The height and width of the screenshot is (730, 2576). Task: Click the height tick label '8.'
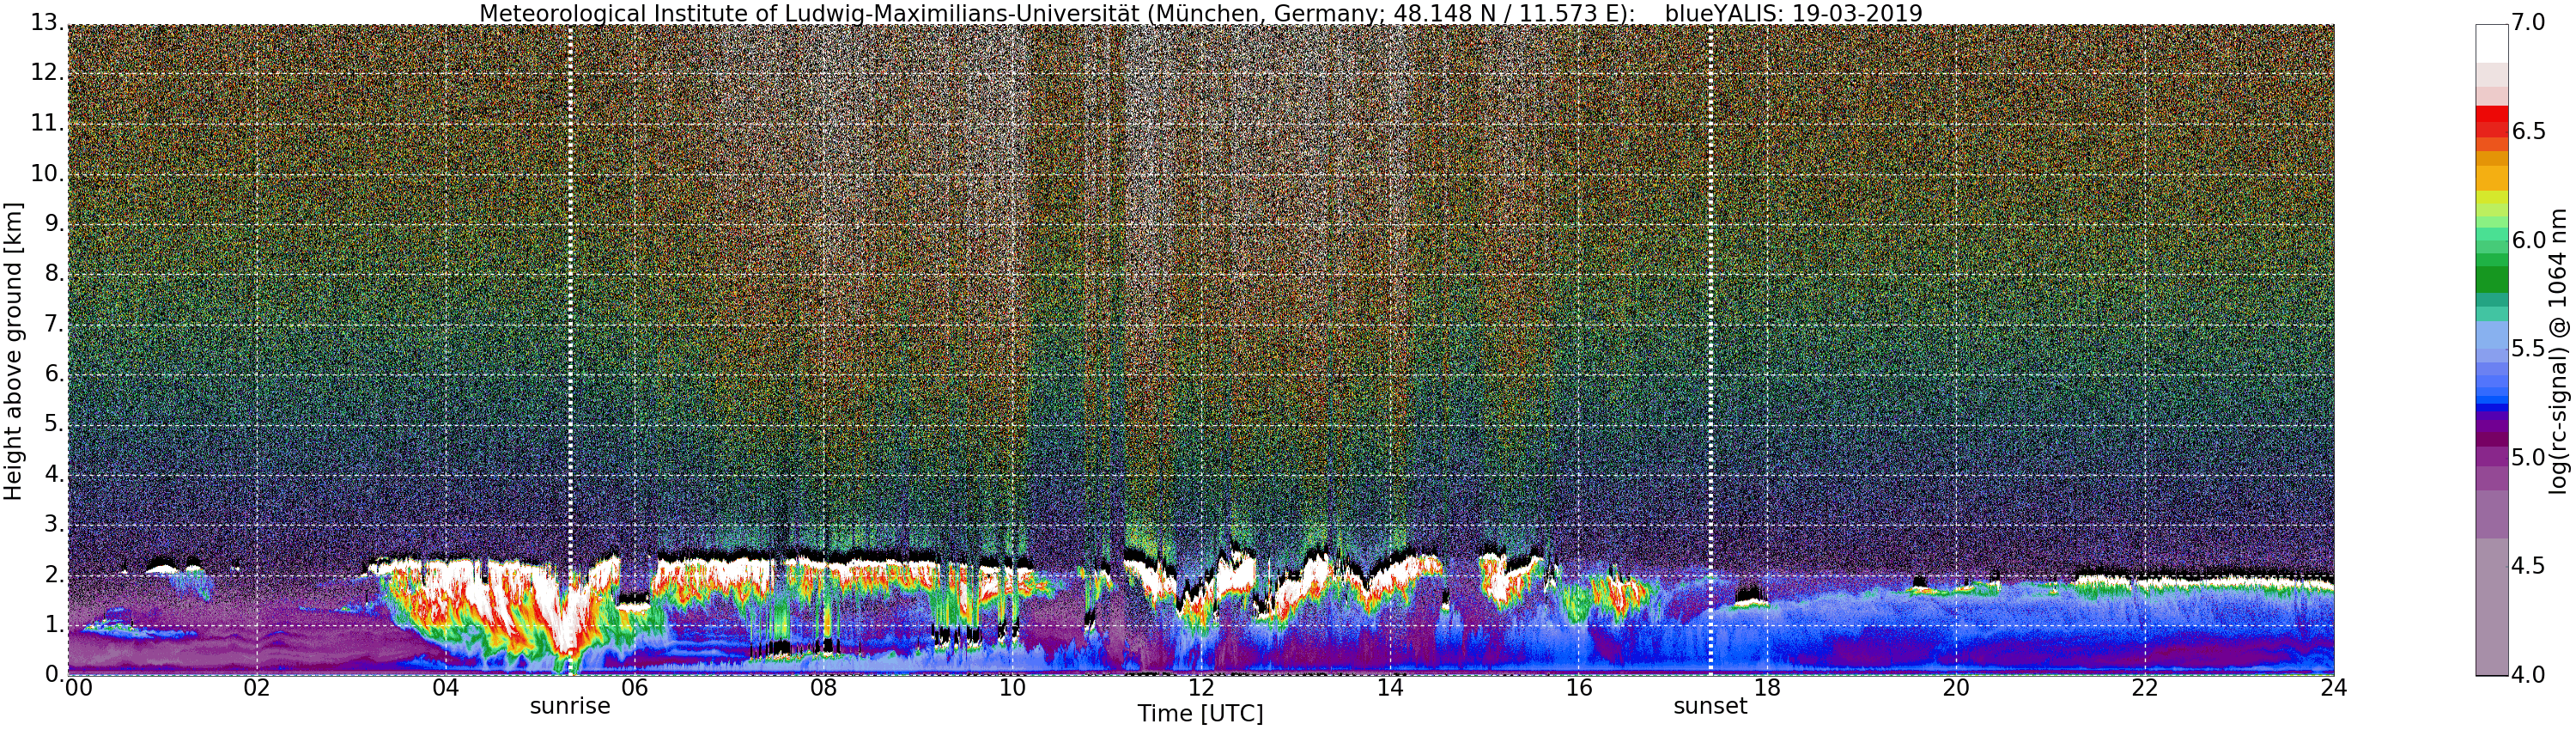(54, 273)
